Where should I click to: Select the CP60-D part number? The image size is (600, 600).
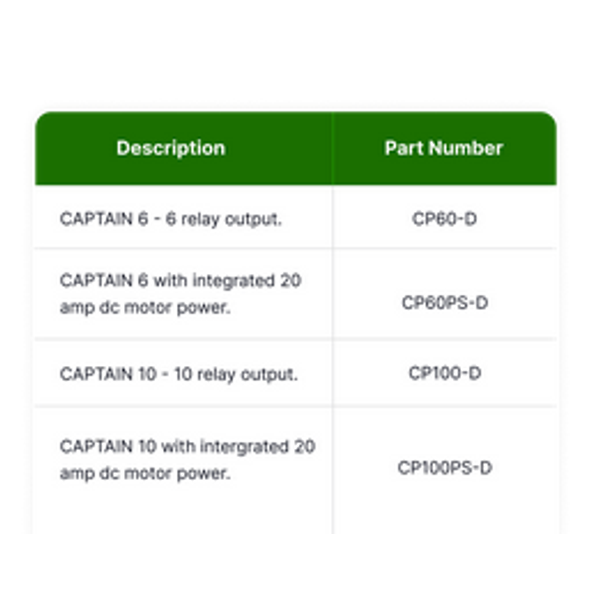444,219
